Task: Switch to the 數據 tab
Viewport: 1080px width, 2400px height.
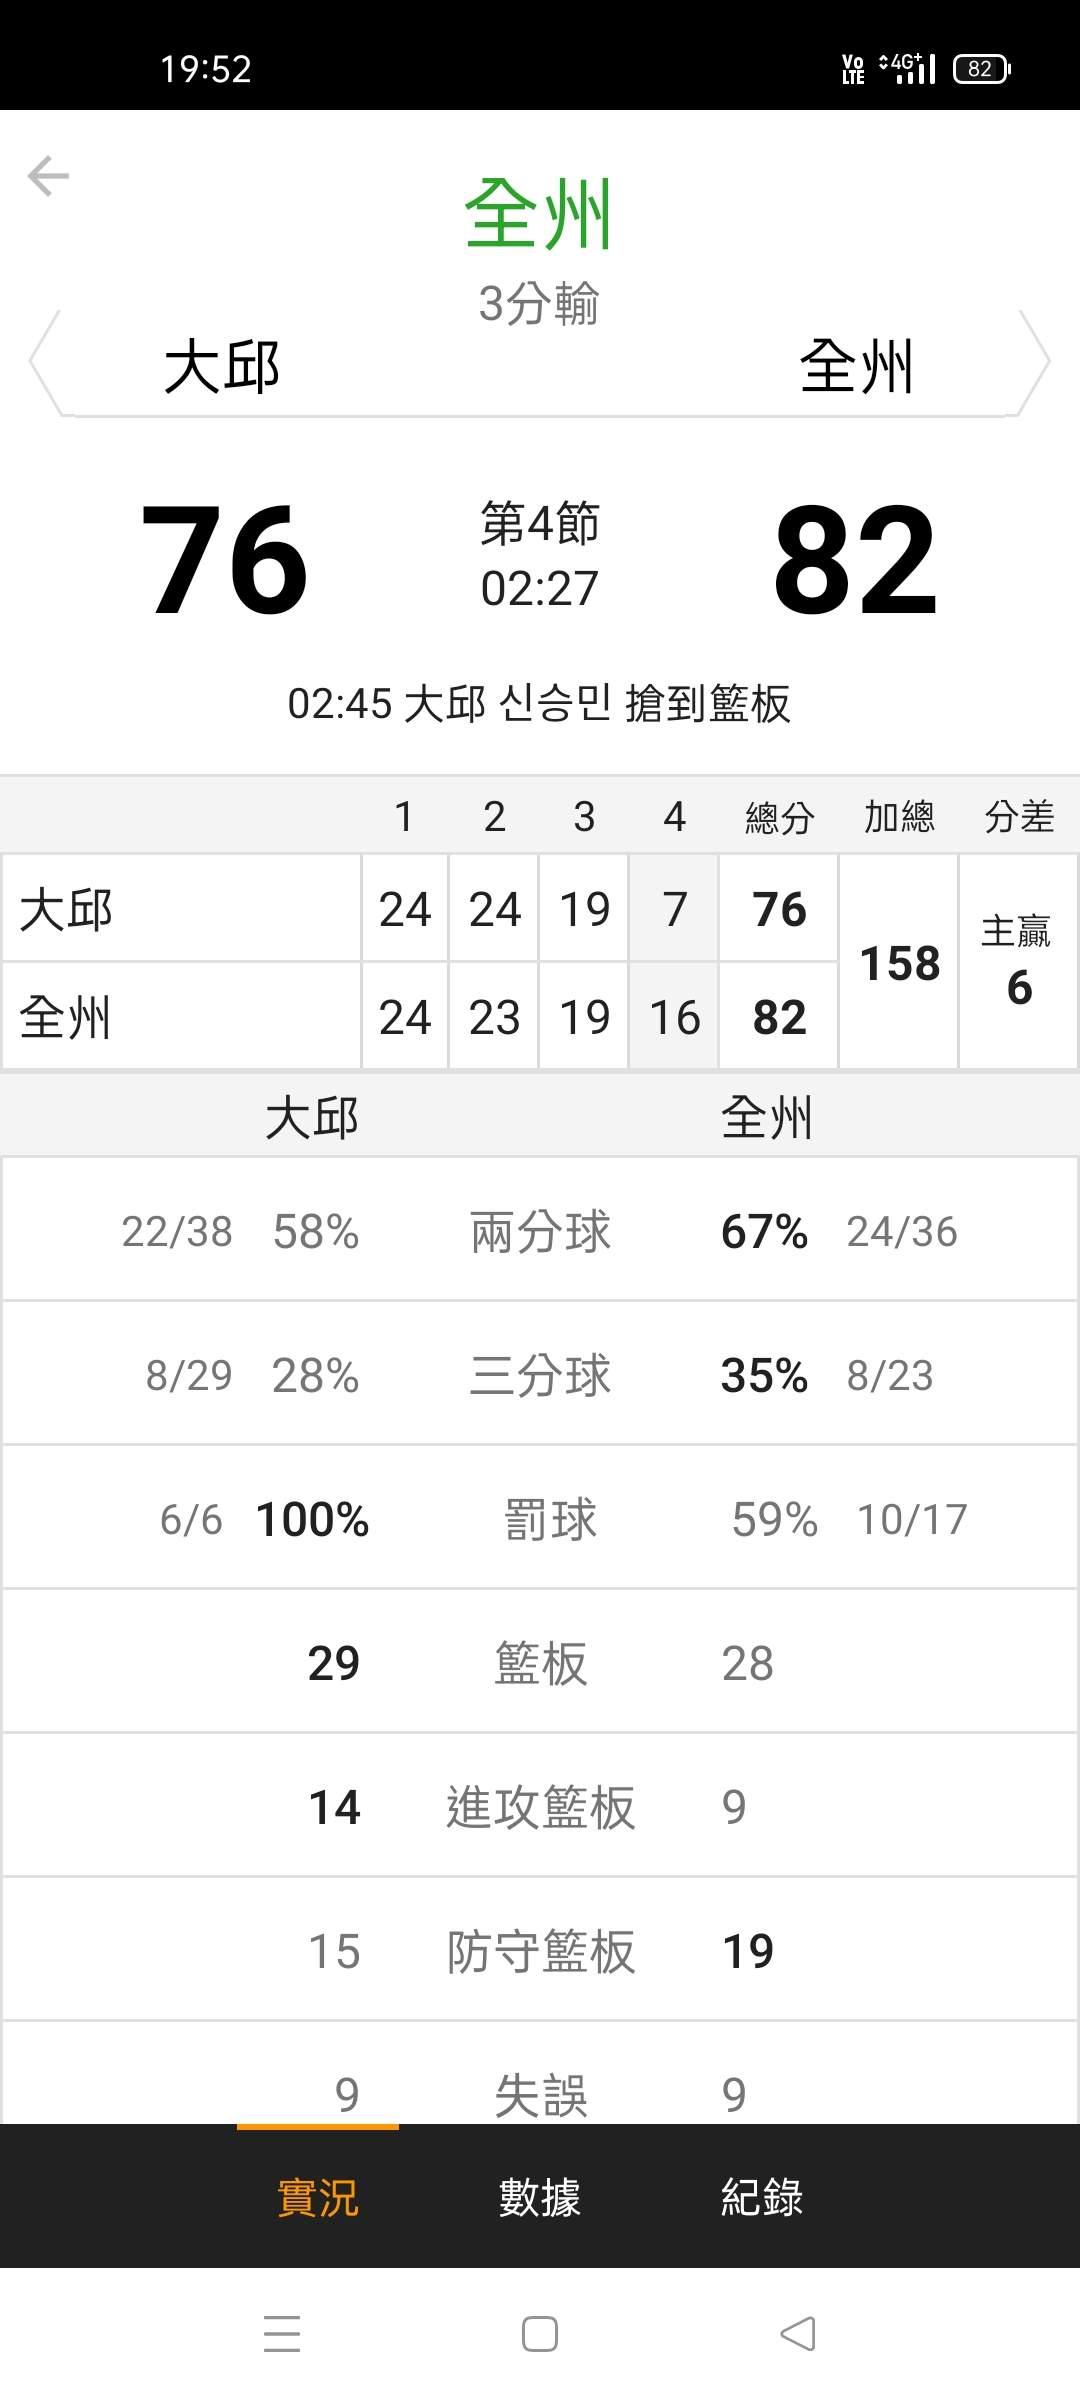Action: pos(540,2197)
